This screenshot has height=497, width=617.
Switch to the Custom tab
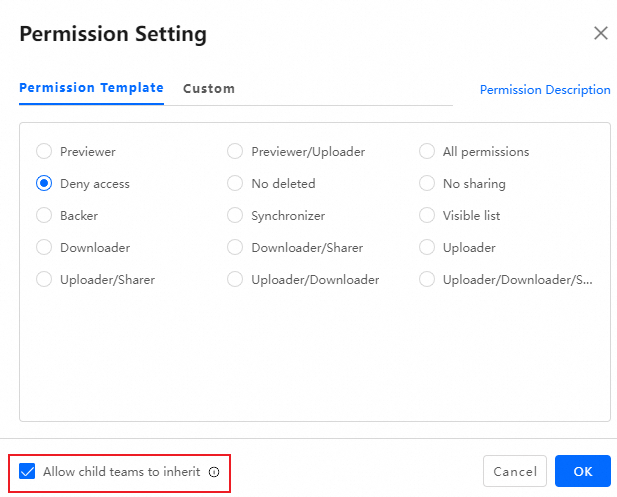pos(209,89)
